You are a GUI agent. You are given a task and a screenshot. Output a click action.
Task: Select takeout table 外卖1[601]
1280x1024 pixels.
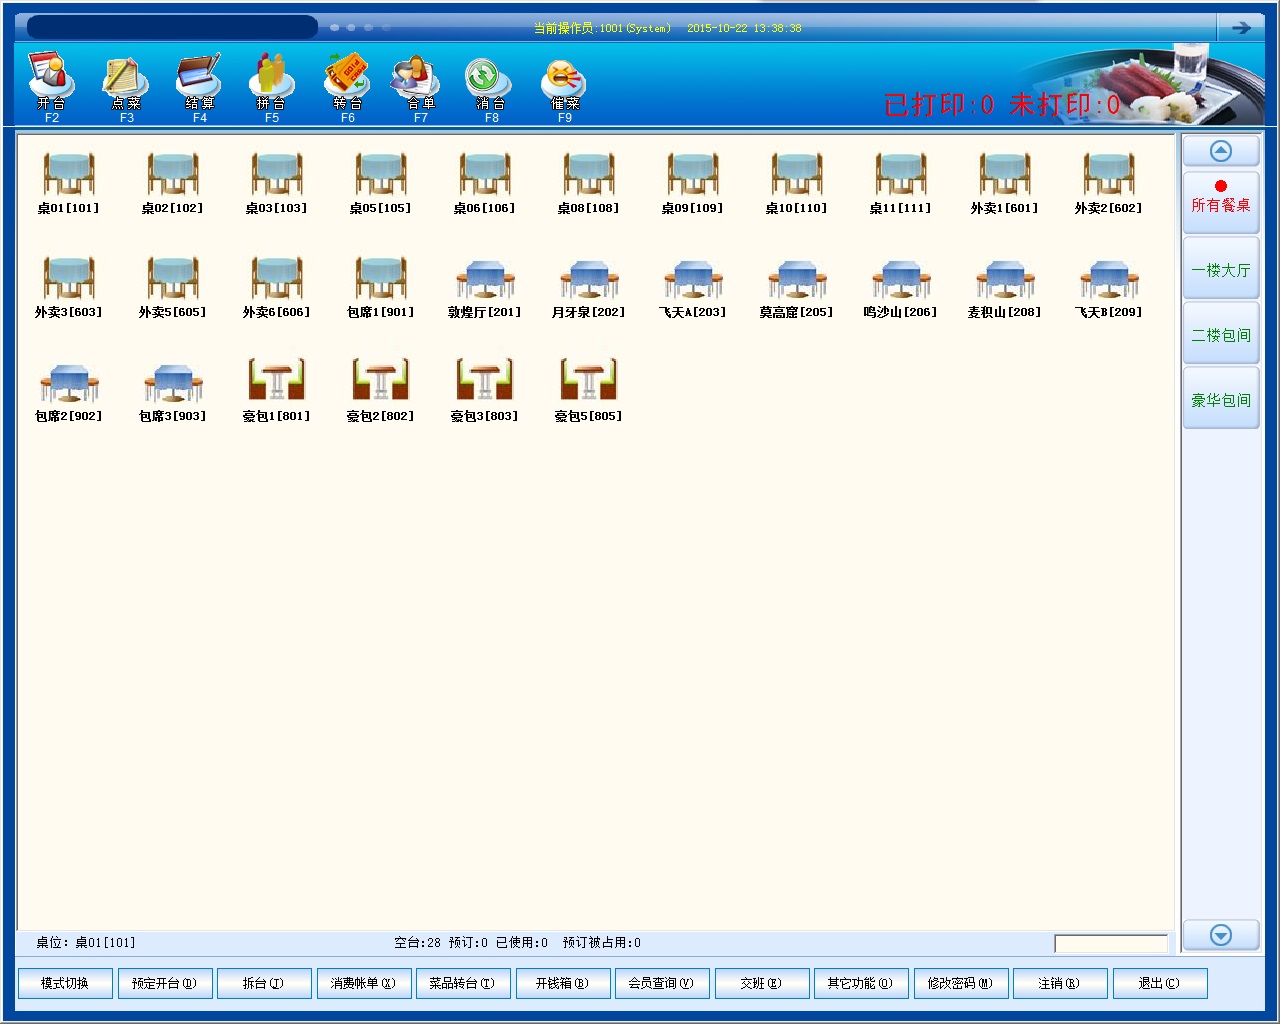pyautogui.click(x=1004, y=182)
